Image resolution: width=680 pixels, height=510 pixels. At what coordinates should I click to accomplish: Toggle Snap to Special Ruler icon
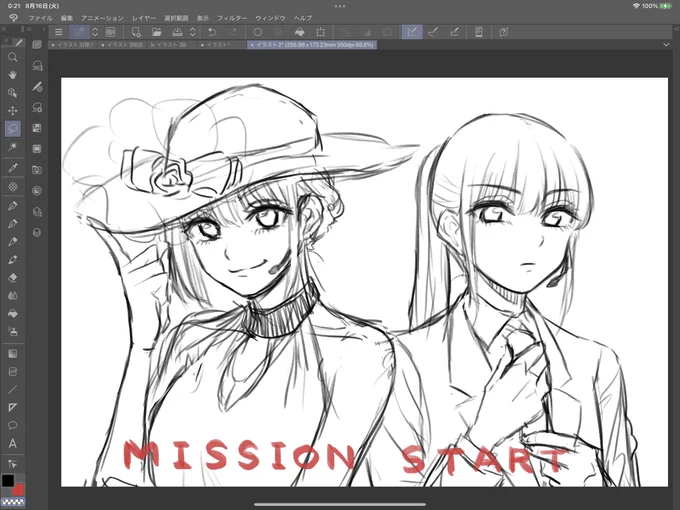point(433,32)
